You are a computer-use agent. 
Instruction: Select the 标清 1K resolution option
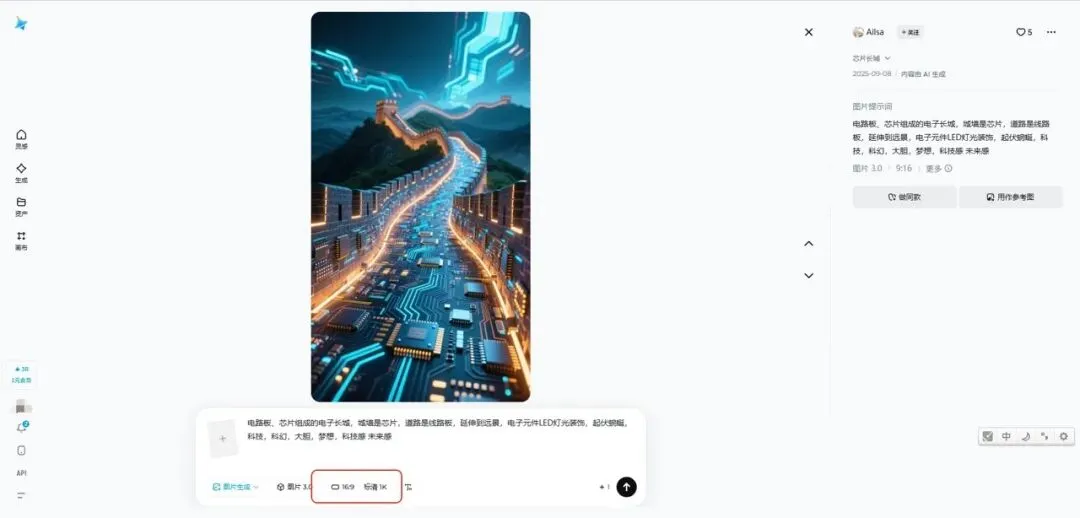tap(375, 487)
